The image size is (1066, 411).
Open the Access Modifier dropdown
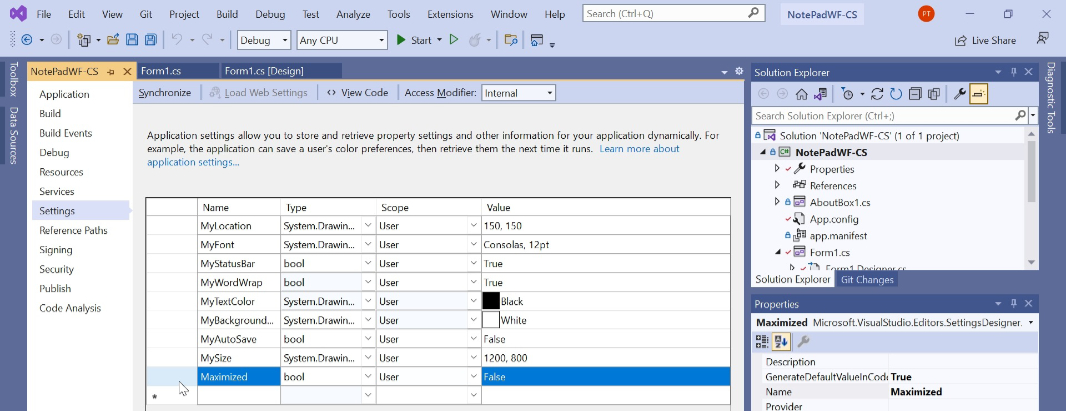coord(549,93)
